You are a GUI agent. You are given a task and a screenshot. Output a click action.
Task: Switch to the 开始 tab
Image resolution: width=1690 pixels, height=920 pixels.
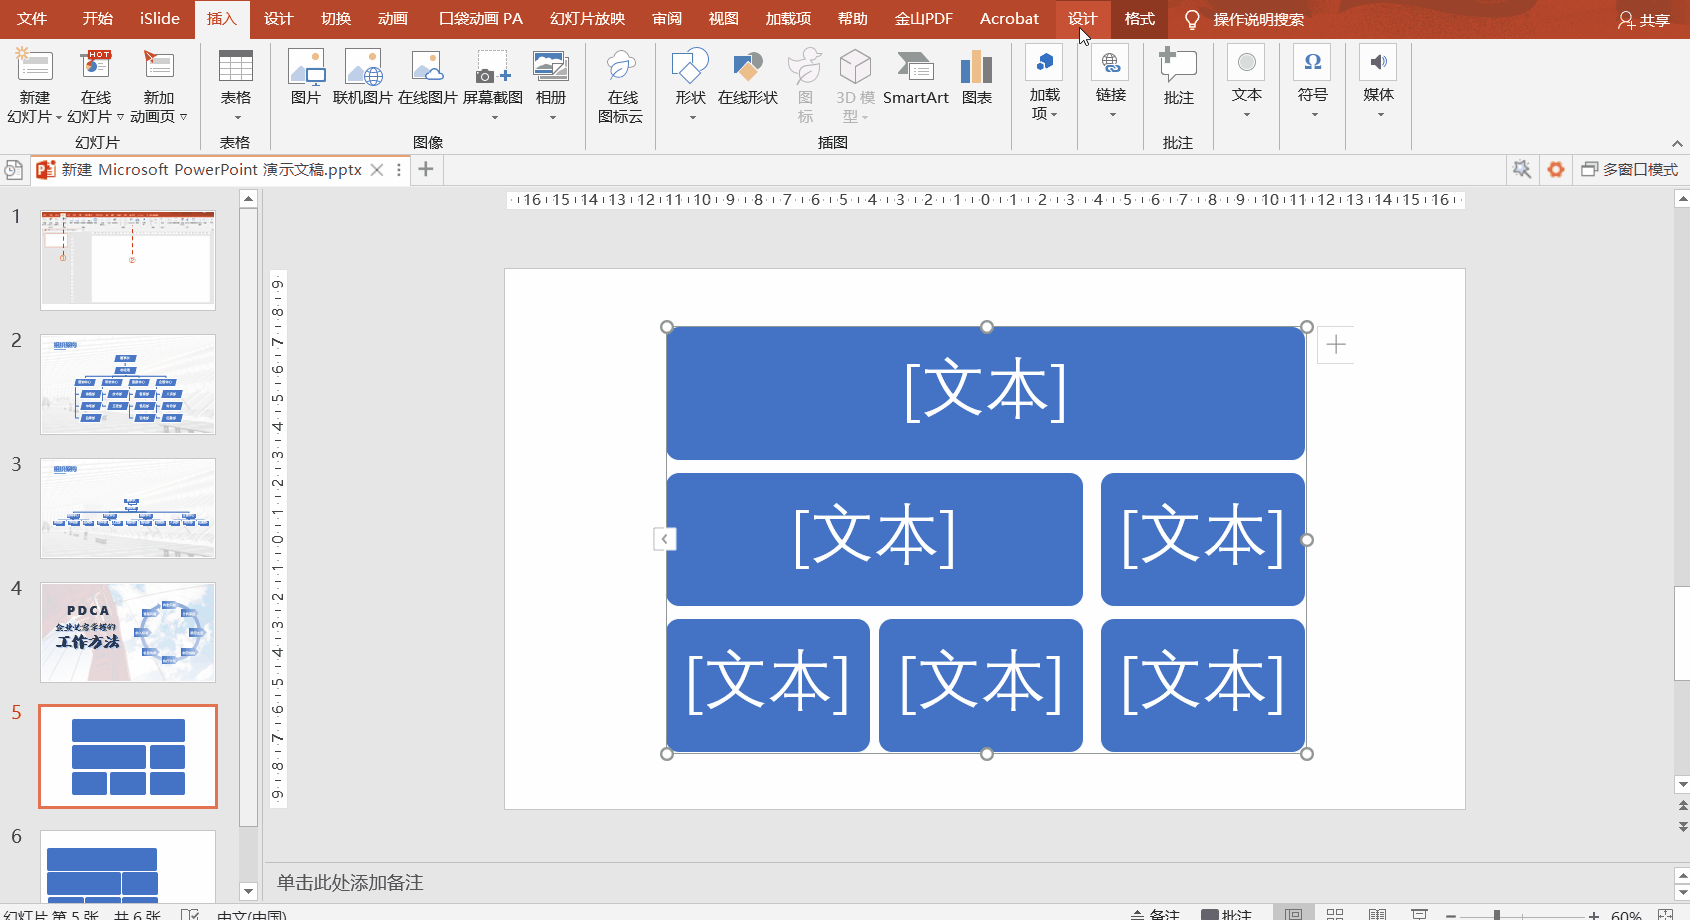[98, 19]
